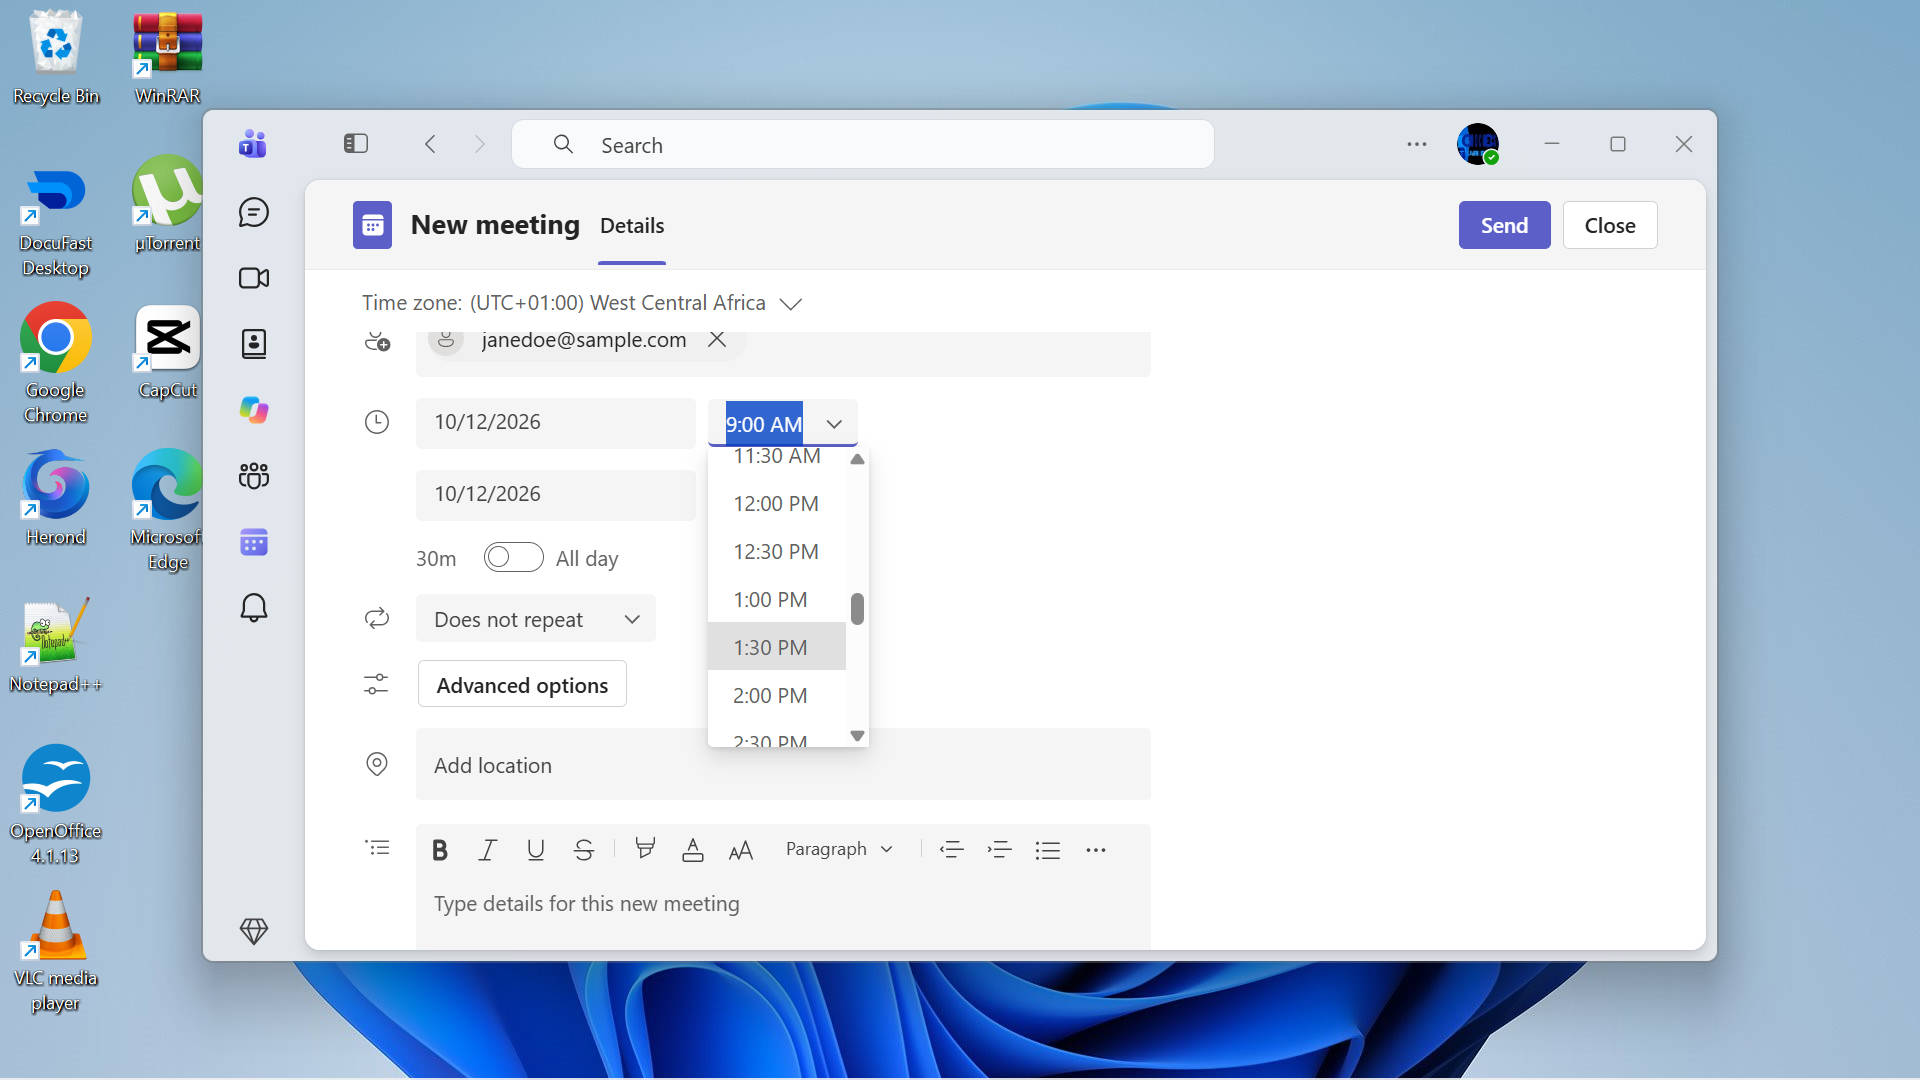
Task: Open the Meet video camera icon
Action: click(x=254, y=278)
